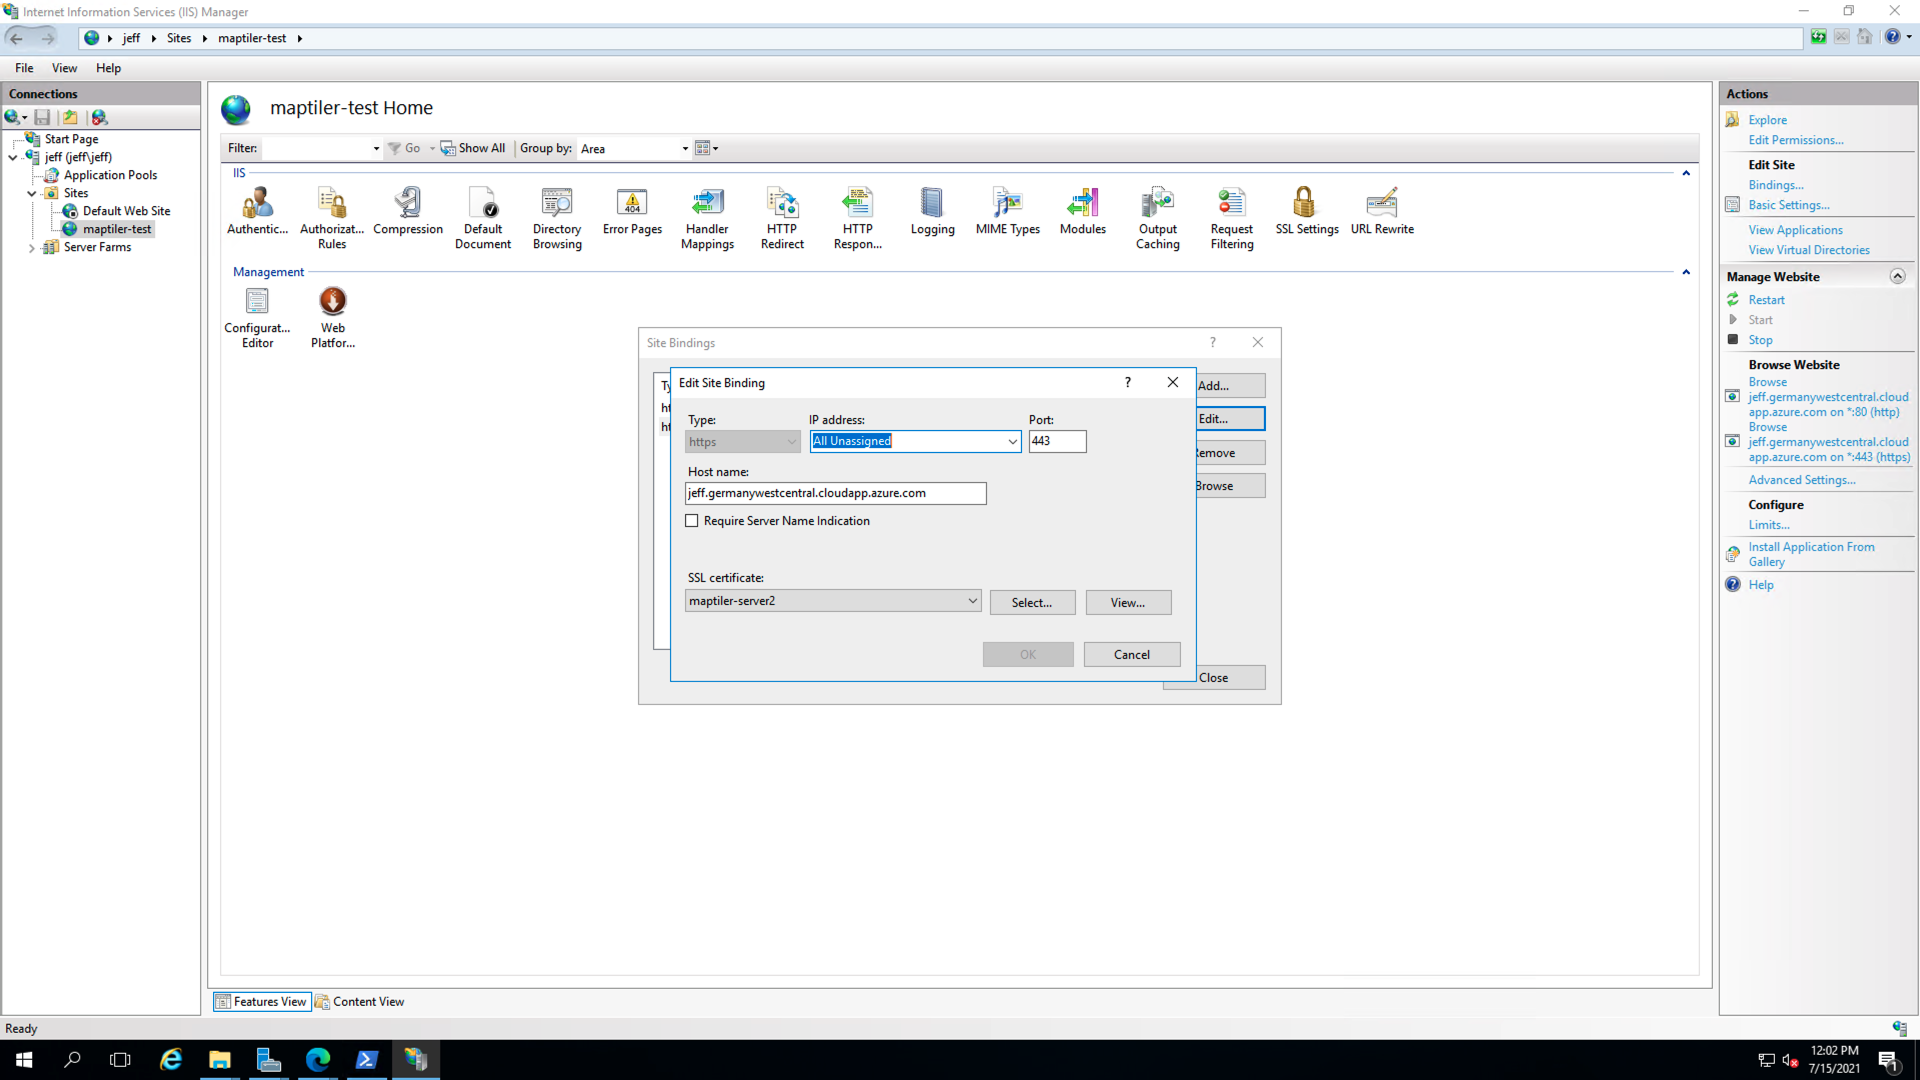Open the Handler Mappings icon

pyautogui.click(x=707, y=217)
